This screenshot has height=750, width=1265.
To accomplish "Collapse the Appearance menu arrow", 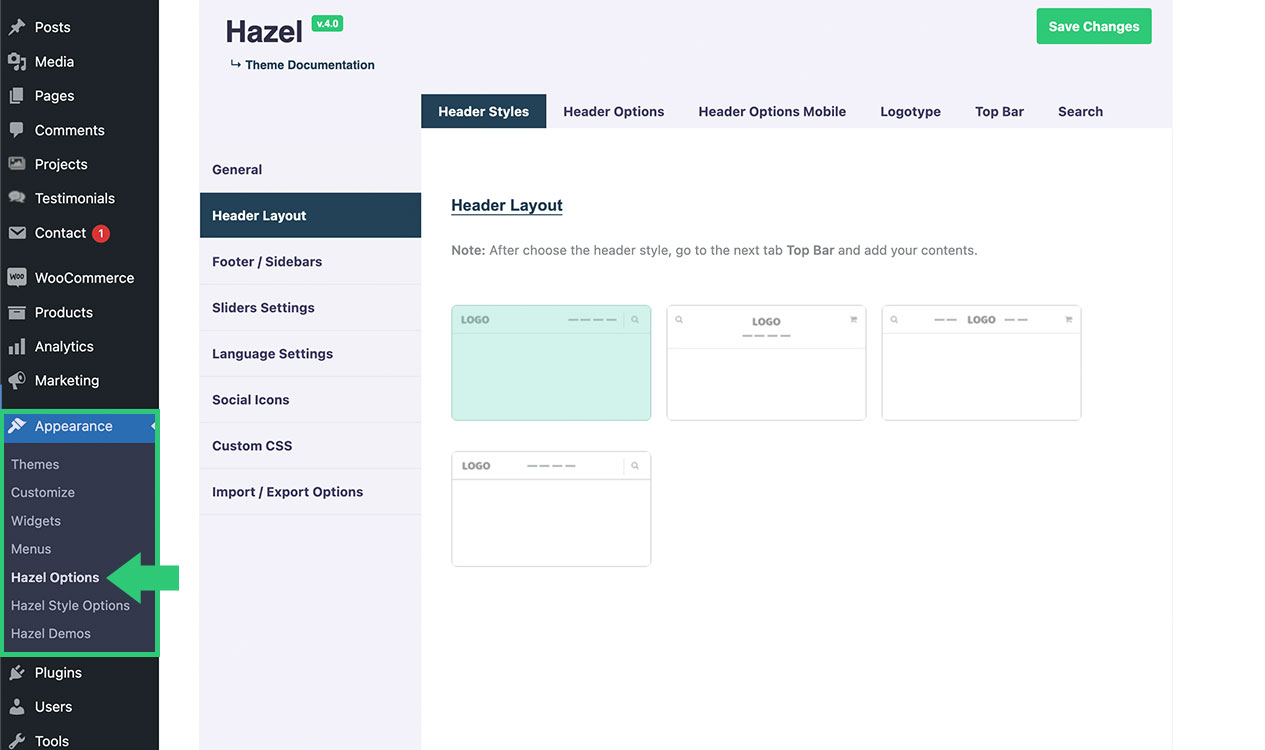I will (153, 427).
